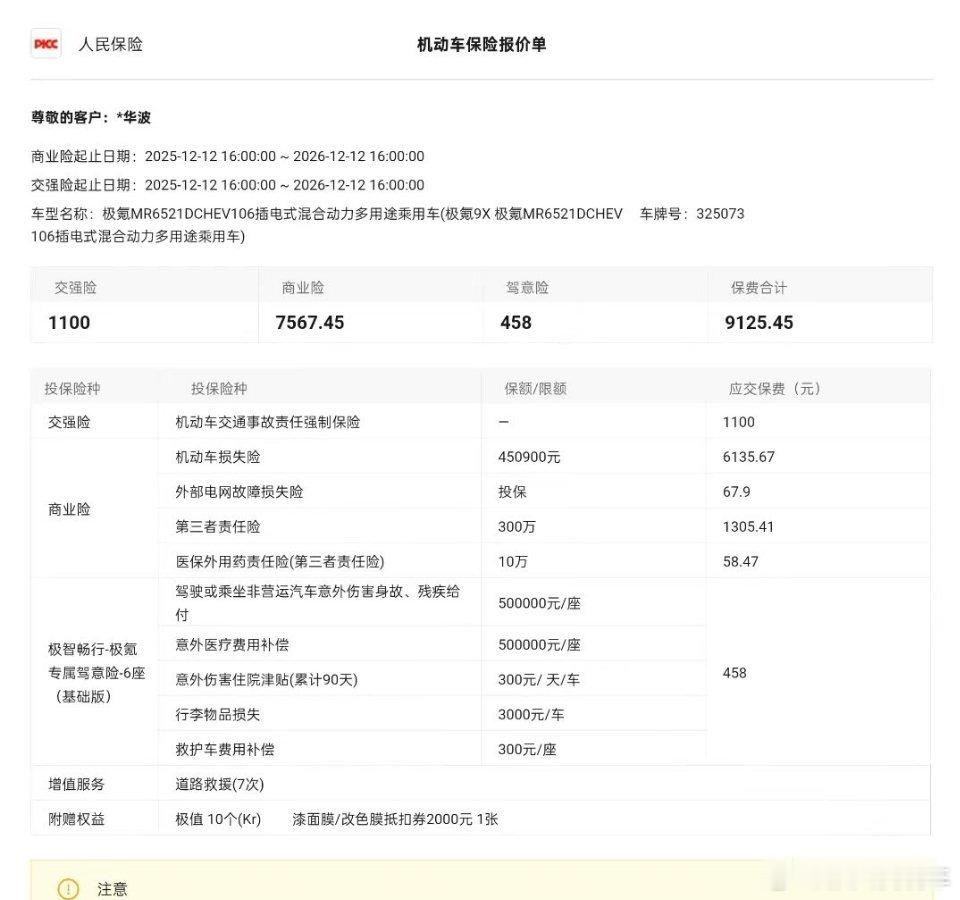This screenshot has height=900, width=960.
Task: Click the 外部电网故障损失险 row label
Action: (x=239, y=492)
